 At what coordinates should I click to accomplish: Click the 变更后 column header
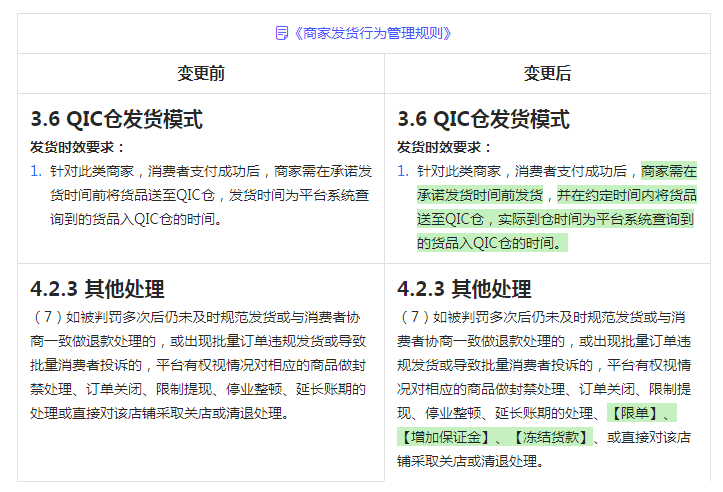[547, 73]
